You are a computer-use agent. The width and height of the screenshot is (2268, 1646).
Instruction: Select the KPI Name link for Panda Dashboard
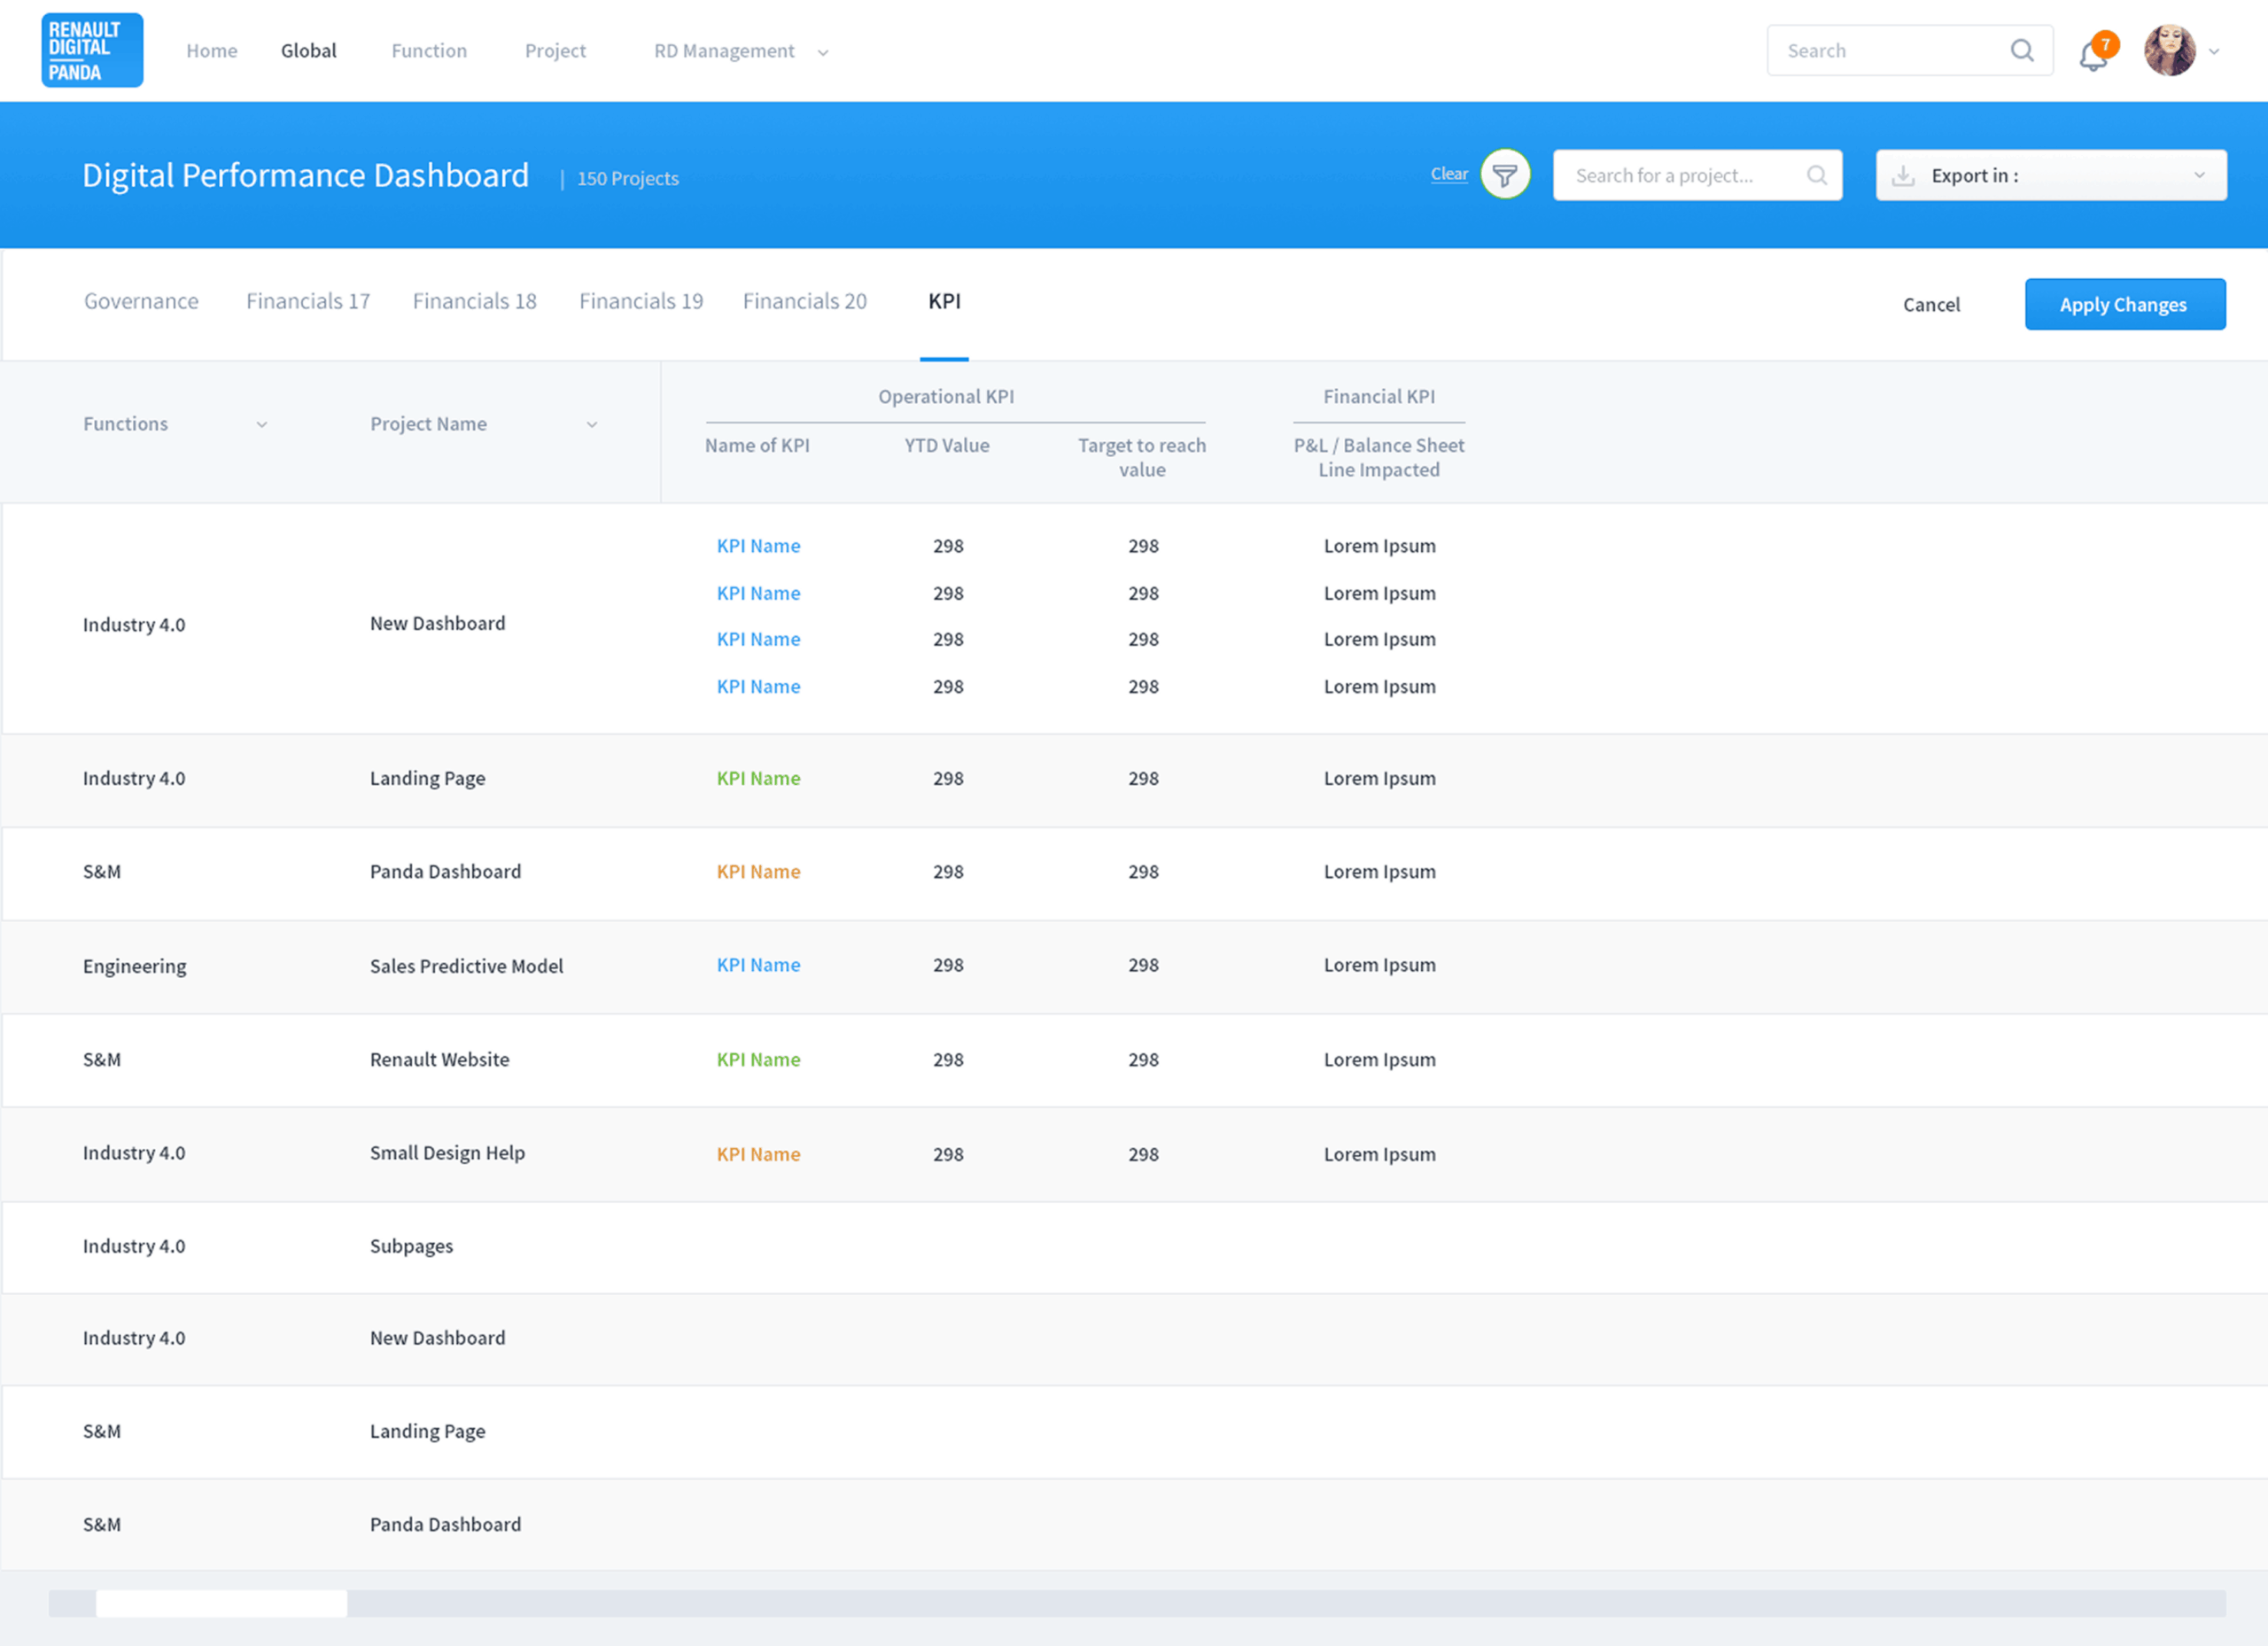click(x=757, y=871)
